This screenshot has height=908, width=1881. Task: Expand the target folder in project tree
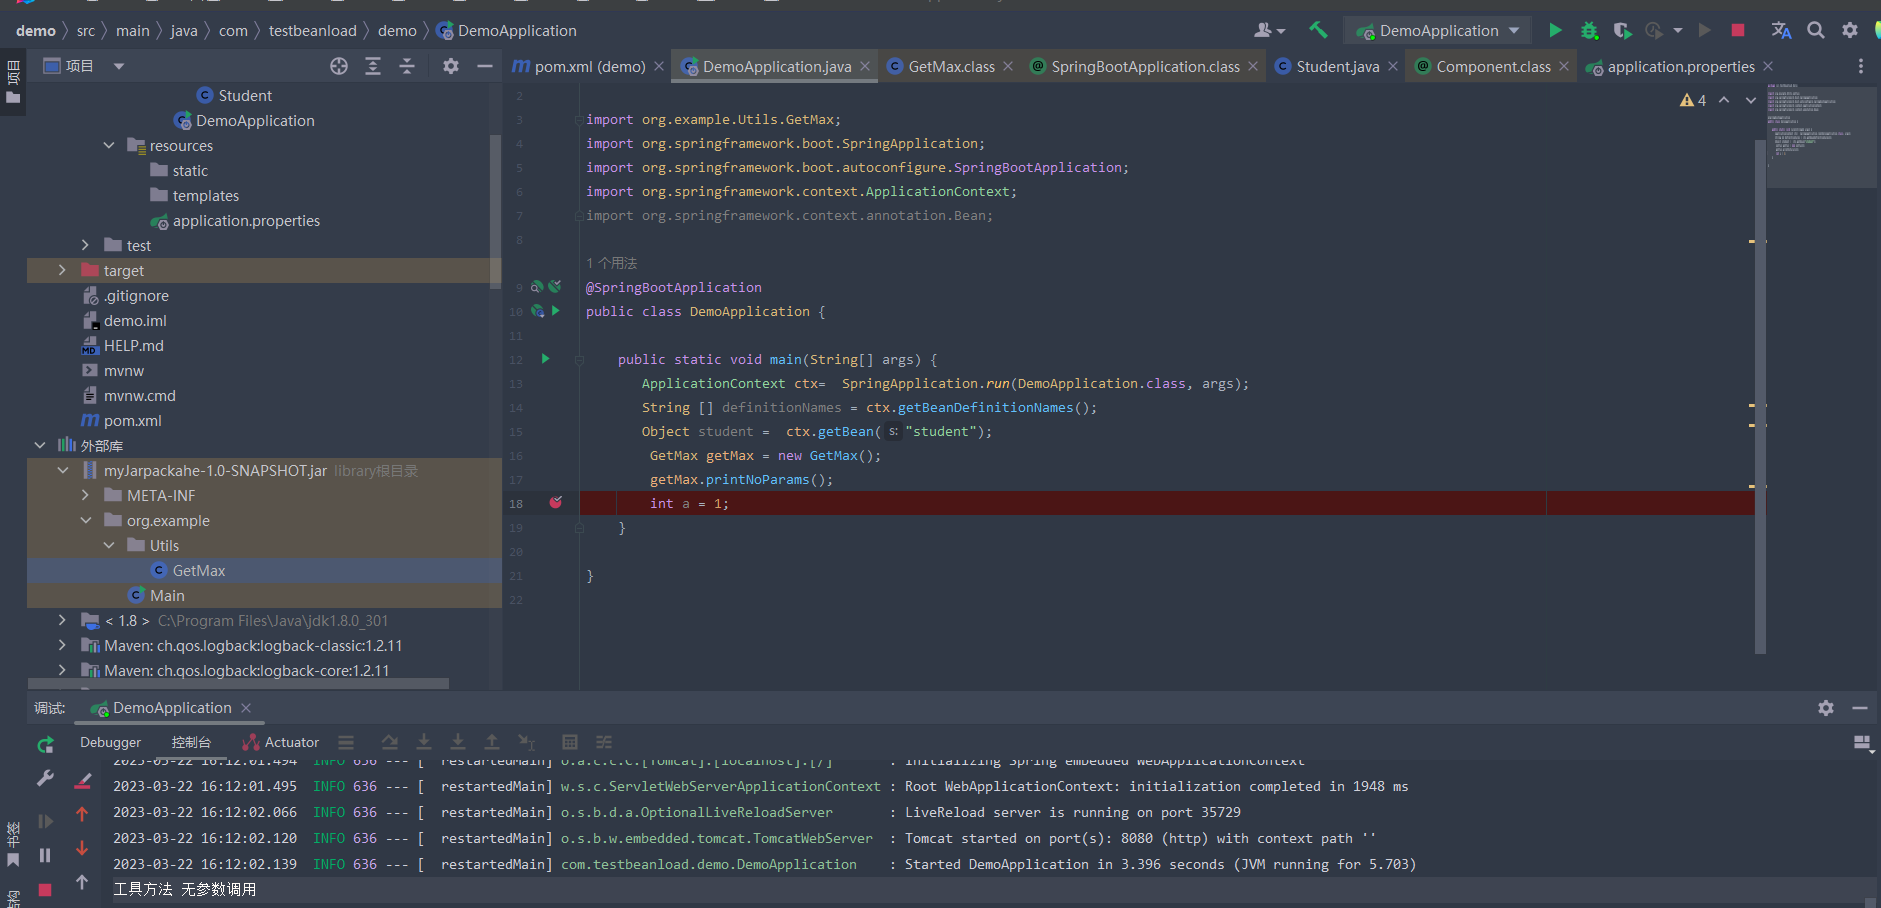point(62,271)
